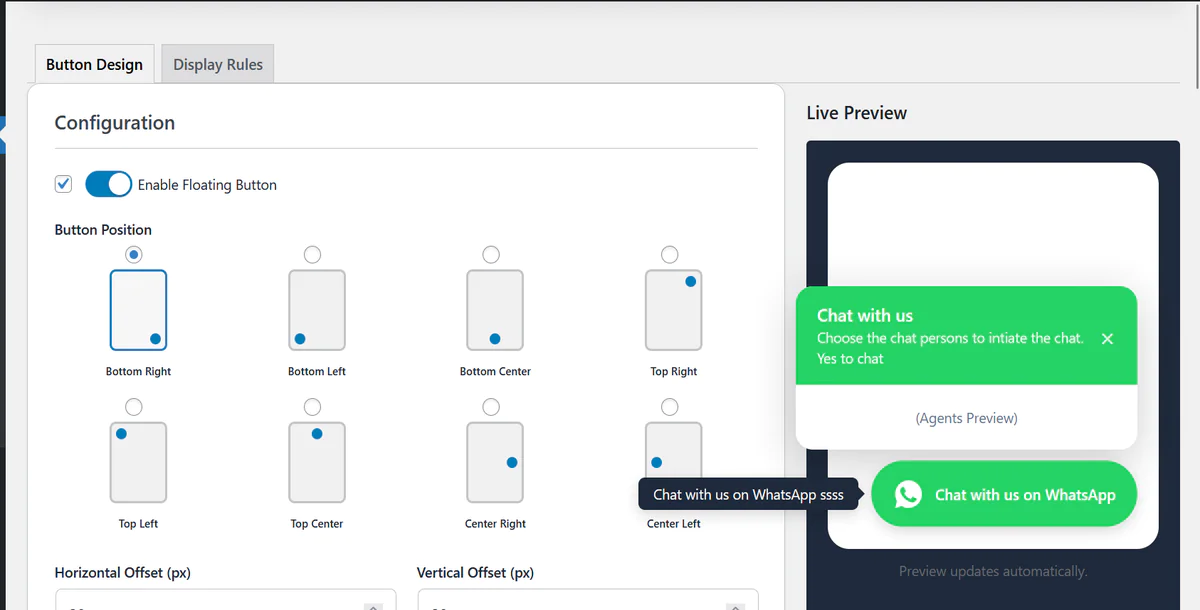The height and width of the screenshot is (610, 1200).
Task: Select the Bottom Right radio button
Action: click(134, 255)
